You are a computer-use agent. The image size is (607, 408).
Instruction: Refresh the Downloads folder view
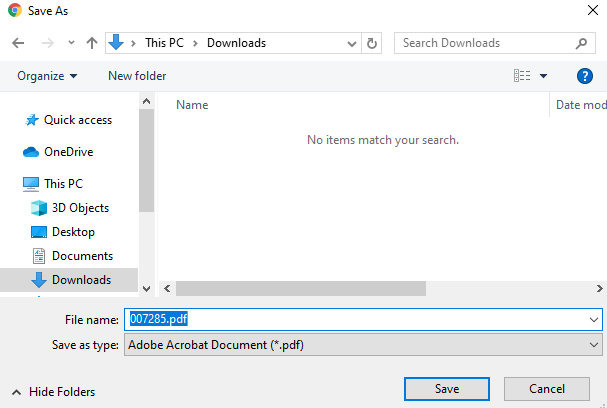click(x=372, y=43)
